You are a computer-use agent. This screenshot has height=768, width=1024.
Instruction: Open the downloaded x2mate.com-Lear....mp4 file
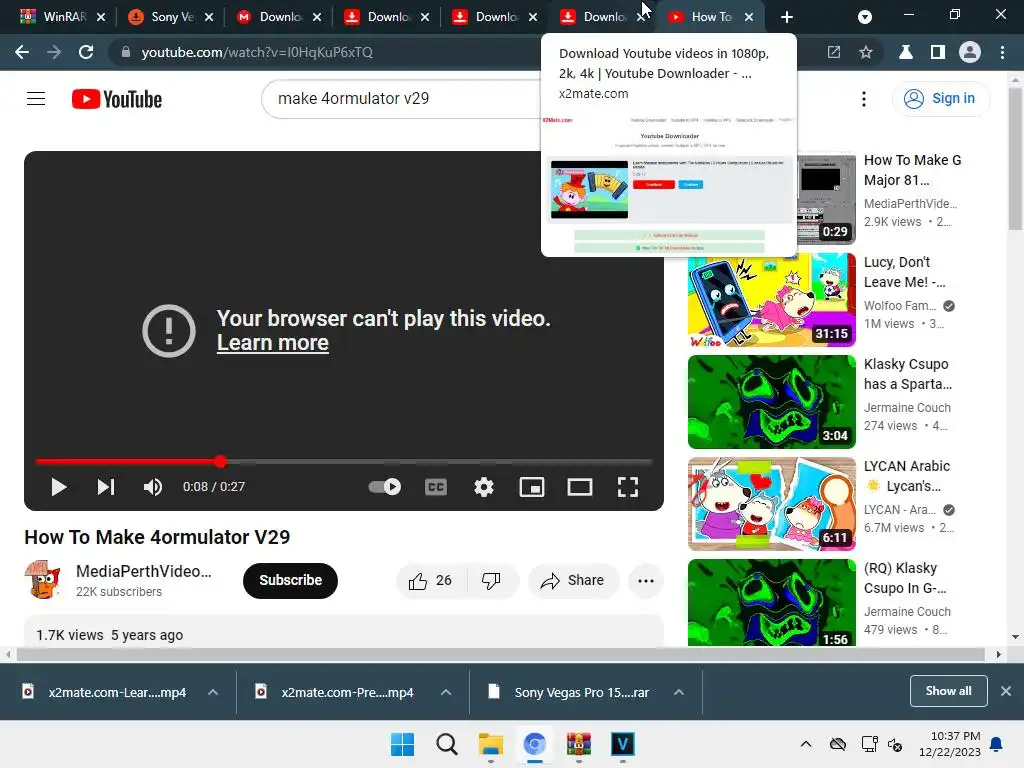[x=104, y=692]
